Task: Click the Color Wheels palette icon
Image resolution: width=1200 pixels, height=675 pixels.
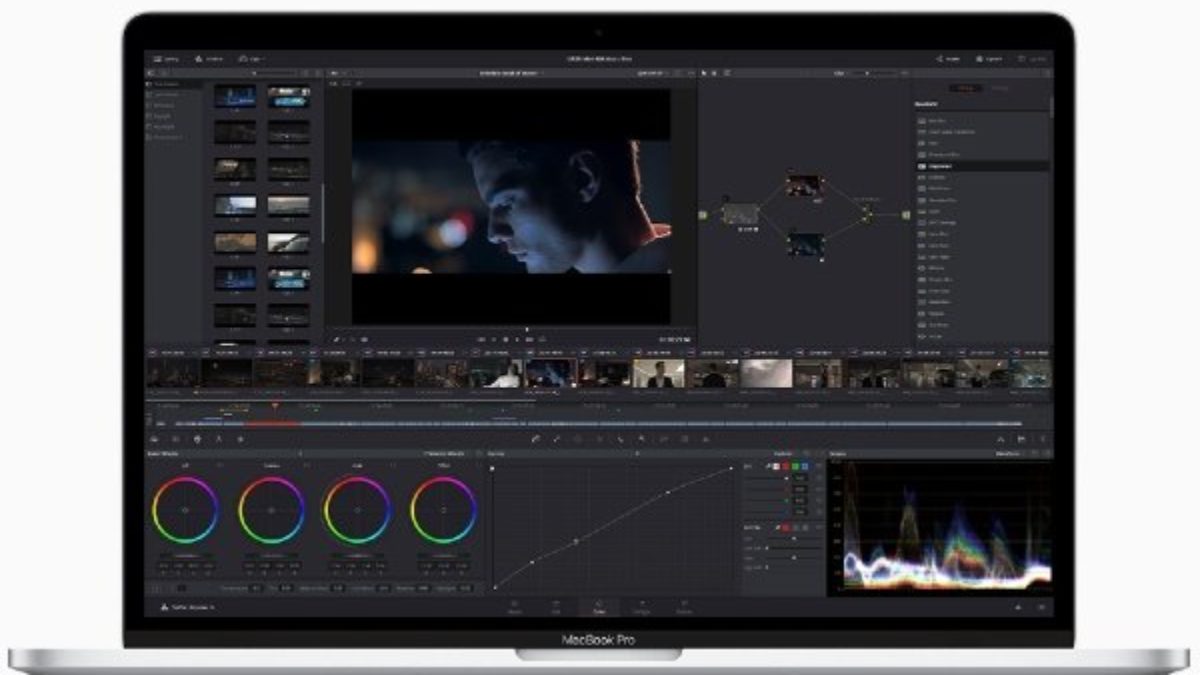Action: tap(197, 439)
